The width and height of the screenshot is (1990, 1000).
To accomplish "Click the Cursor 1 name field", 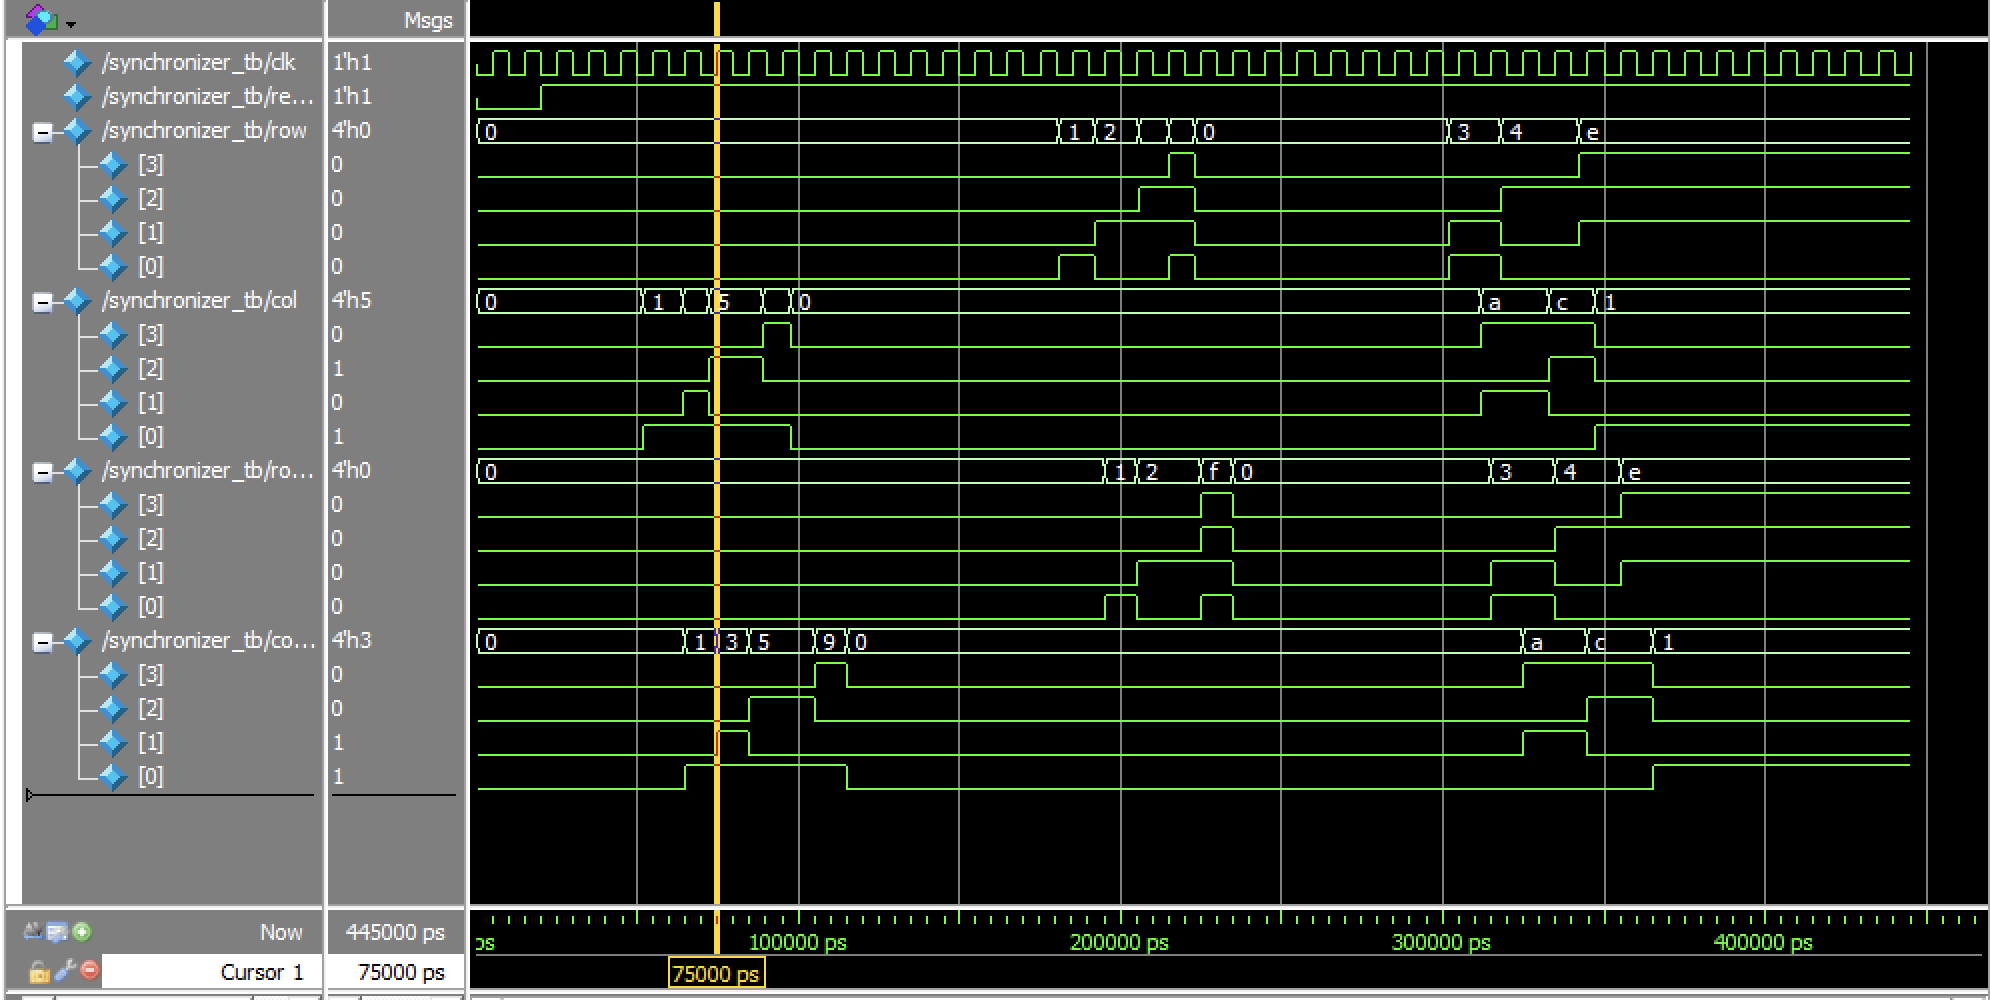I will point(210,972).
